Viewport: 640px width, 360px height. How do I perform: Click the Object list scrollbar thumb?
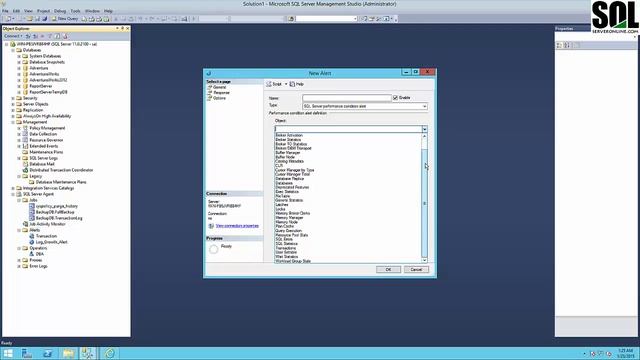point(424,203)
